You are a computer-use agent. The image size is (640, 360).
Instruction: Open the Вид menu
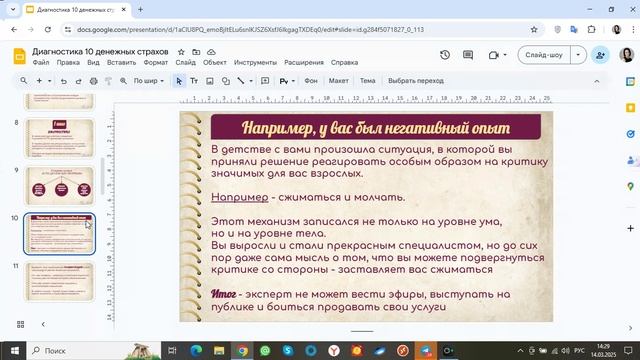93,62
